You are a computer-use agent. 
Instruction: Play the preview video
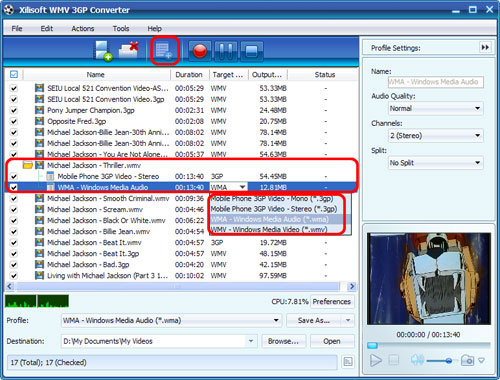click(x=376, y=360)
